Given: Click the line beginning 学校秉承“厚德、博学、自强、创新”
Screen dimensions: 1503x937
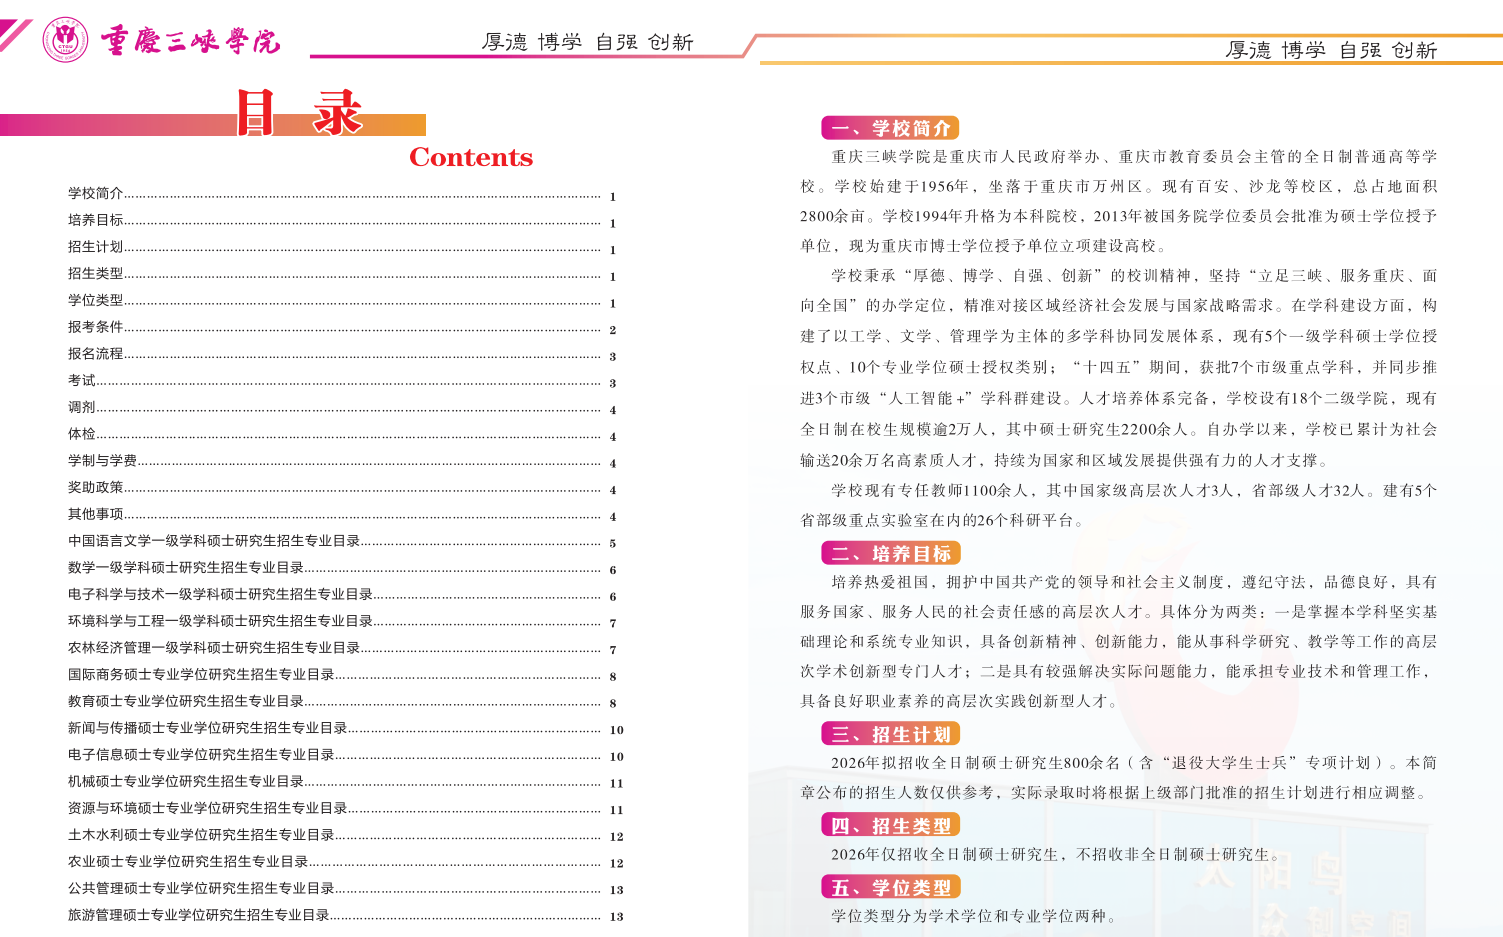Looking at the screenshot, I should pyautogui.click(x=1134, y=276).
